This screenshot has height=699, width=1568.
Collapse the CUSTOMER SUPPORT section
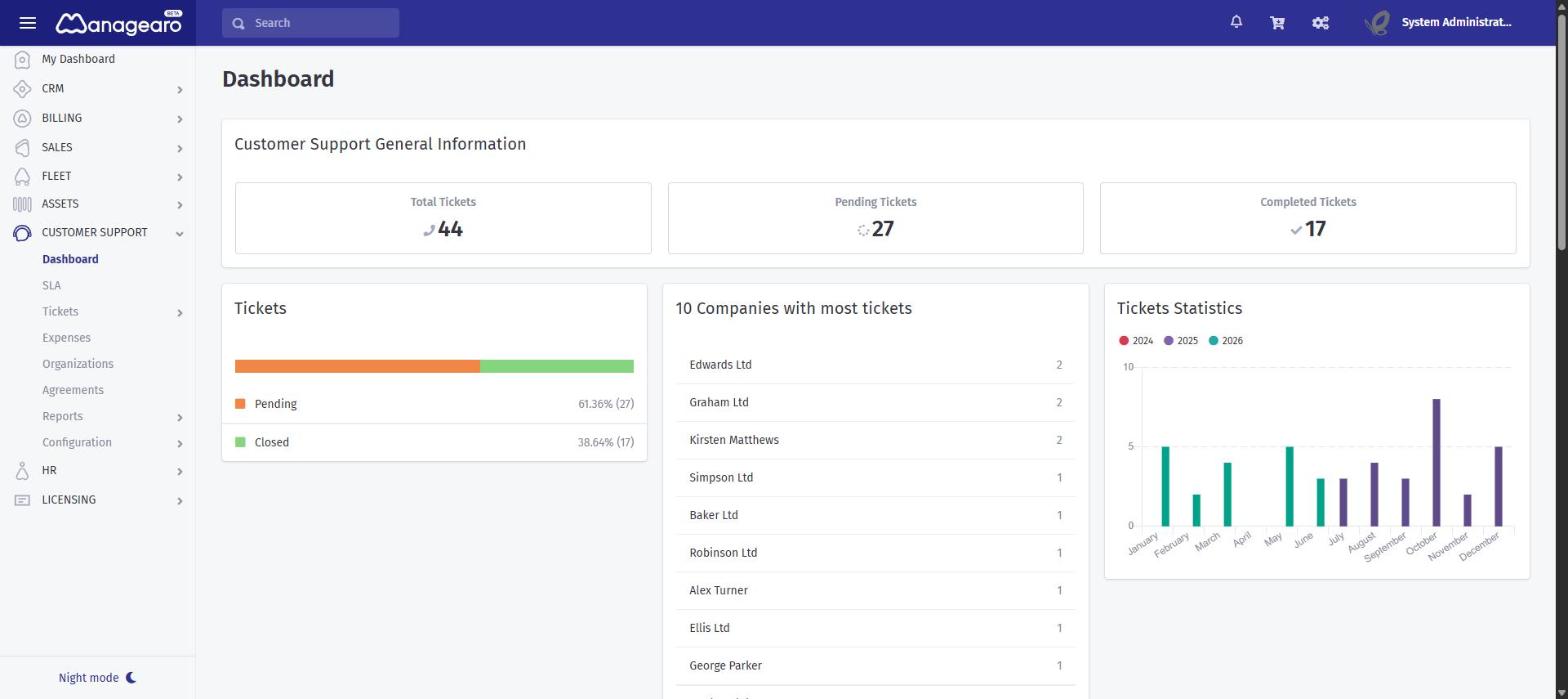pyautogui.click(x=180, y=233)
